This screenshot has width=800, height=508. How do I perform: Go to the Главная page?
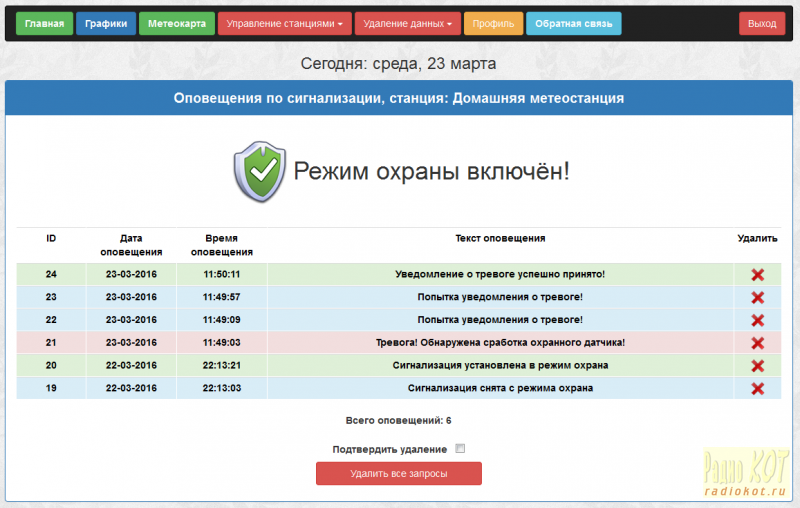click(44, 23)
